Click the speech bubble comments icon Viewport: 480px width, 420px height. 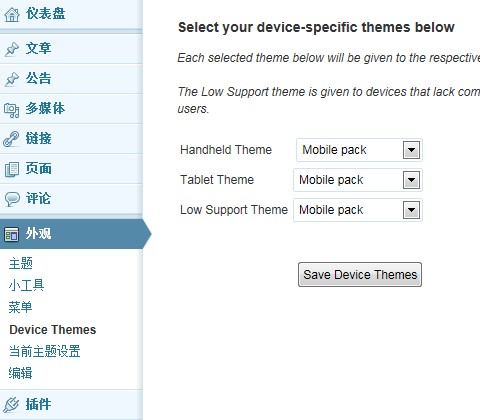click(x=12, y=199)
